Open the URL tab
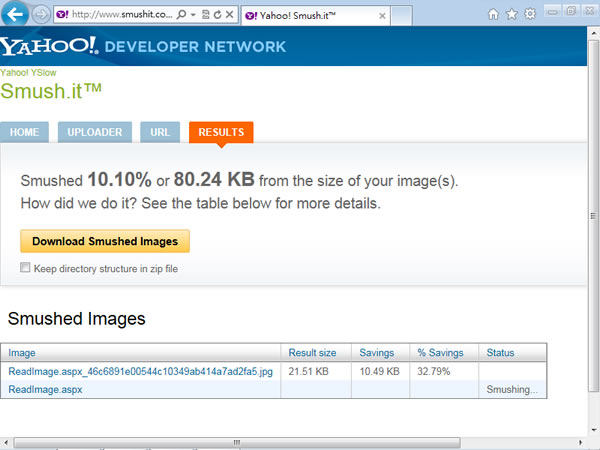 click(x=160, y=132)
